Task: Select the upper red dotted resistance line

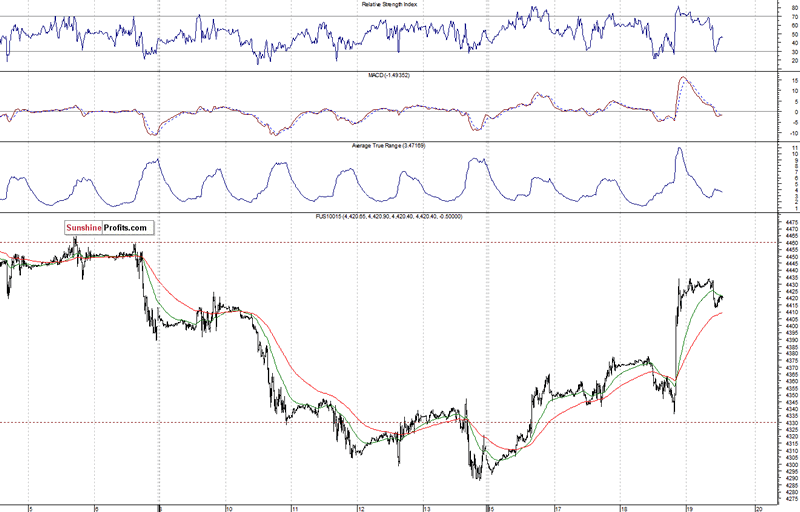Action: click(x=400, y=242)
